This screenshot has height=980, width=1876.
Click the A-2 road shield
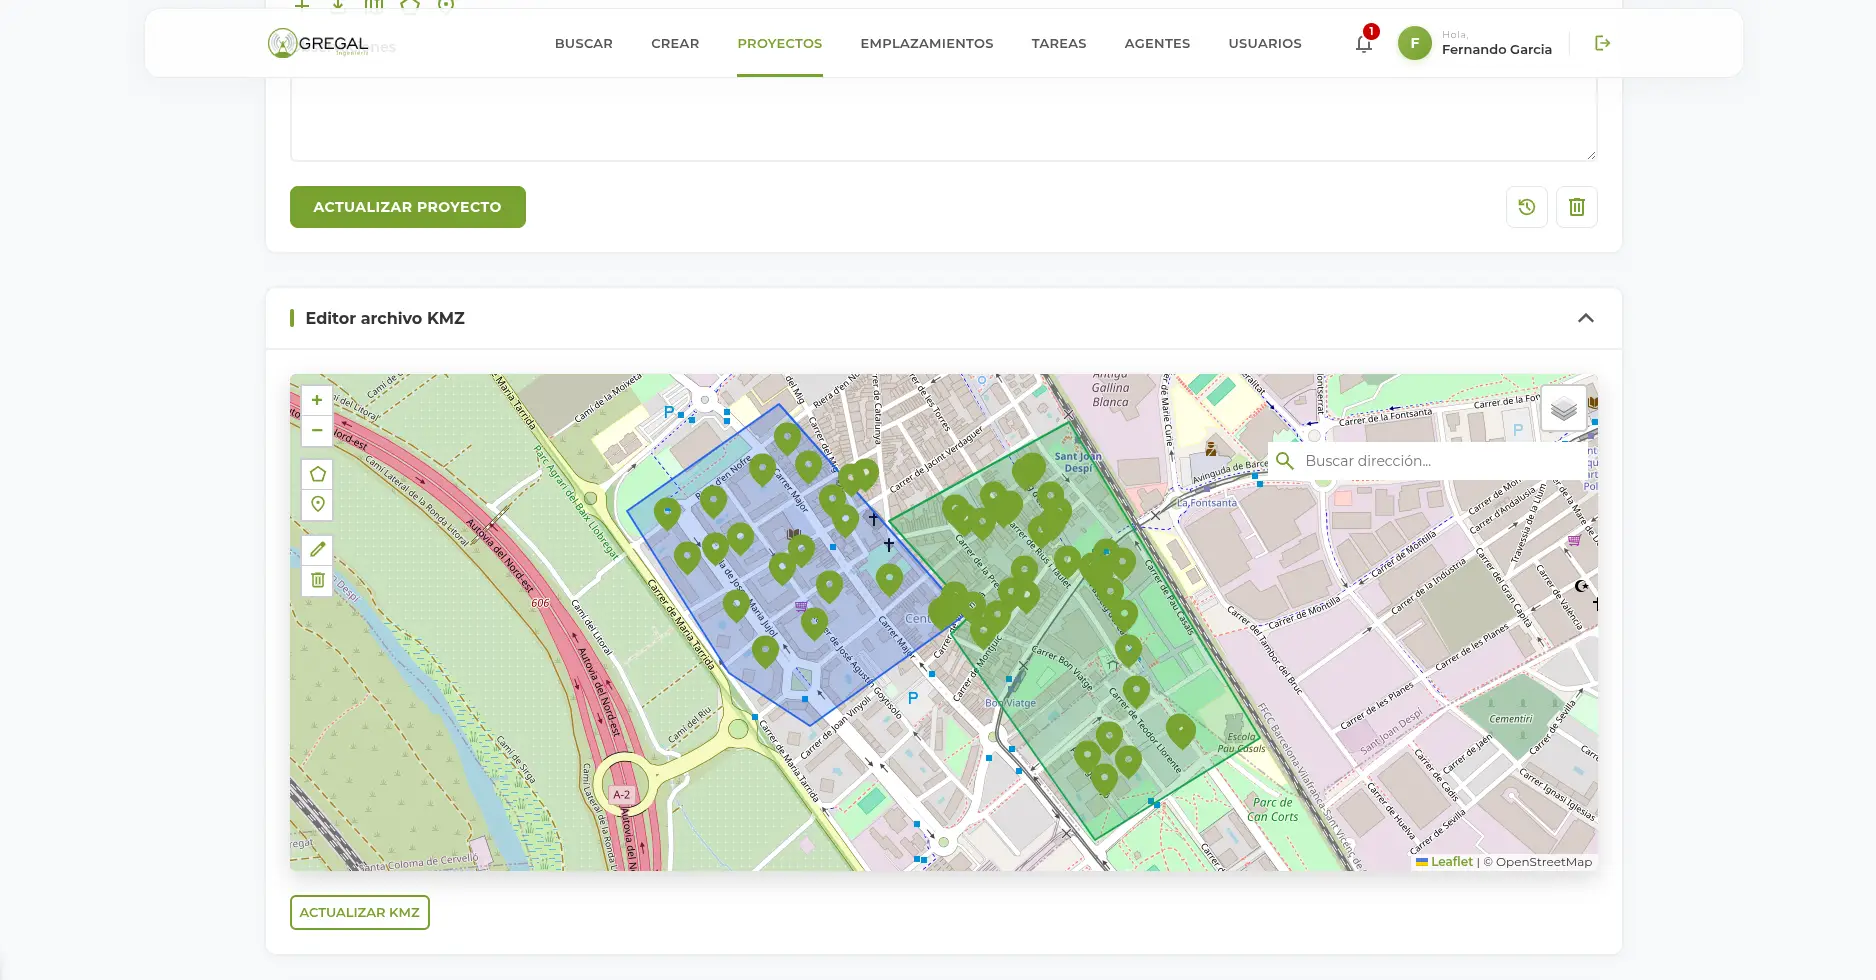(622, 795)
